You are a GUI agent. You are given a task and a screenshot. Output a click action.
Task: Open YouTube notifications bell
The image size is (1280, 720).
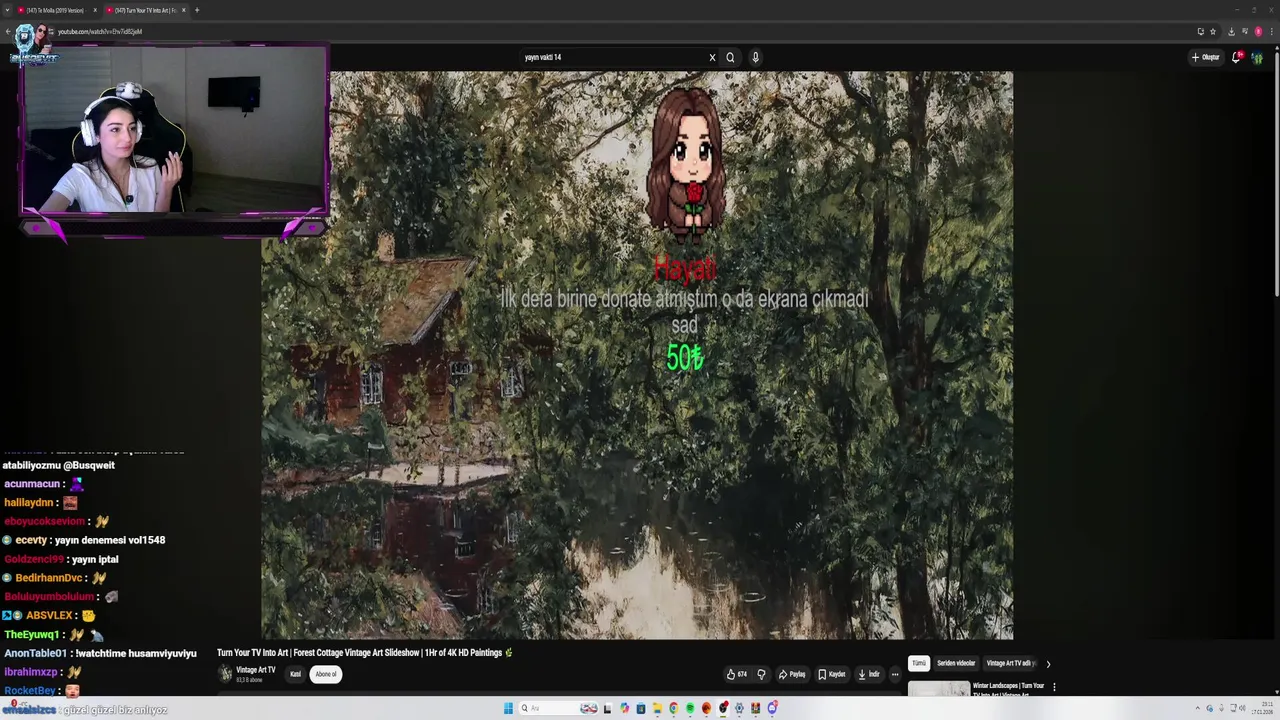(1236, 57)
